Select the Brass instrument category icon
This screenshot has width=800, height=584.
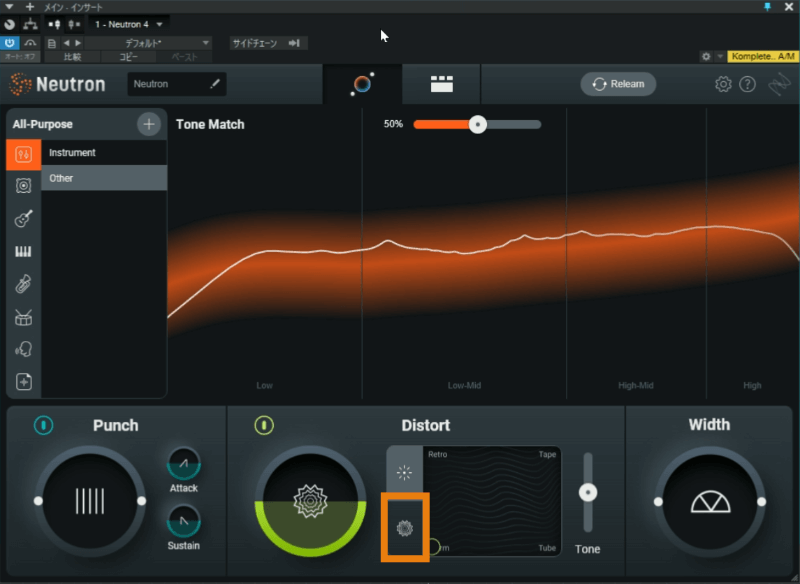click(23, 284)
